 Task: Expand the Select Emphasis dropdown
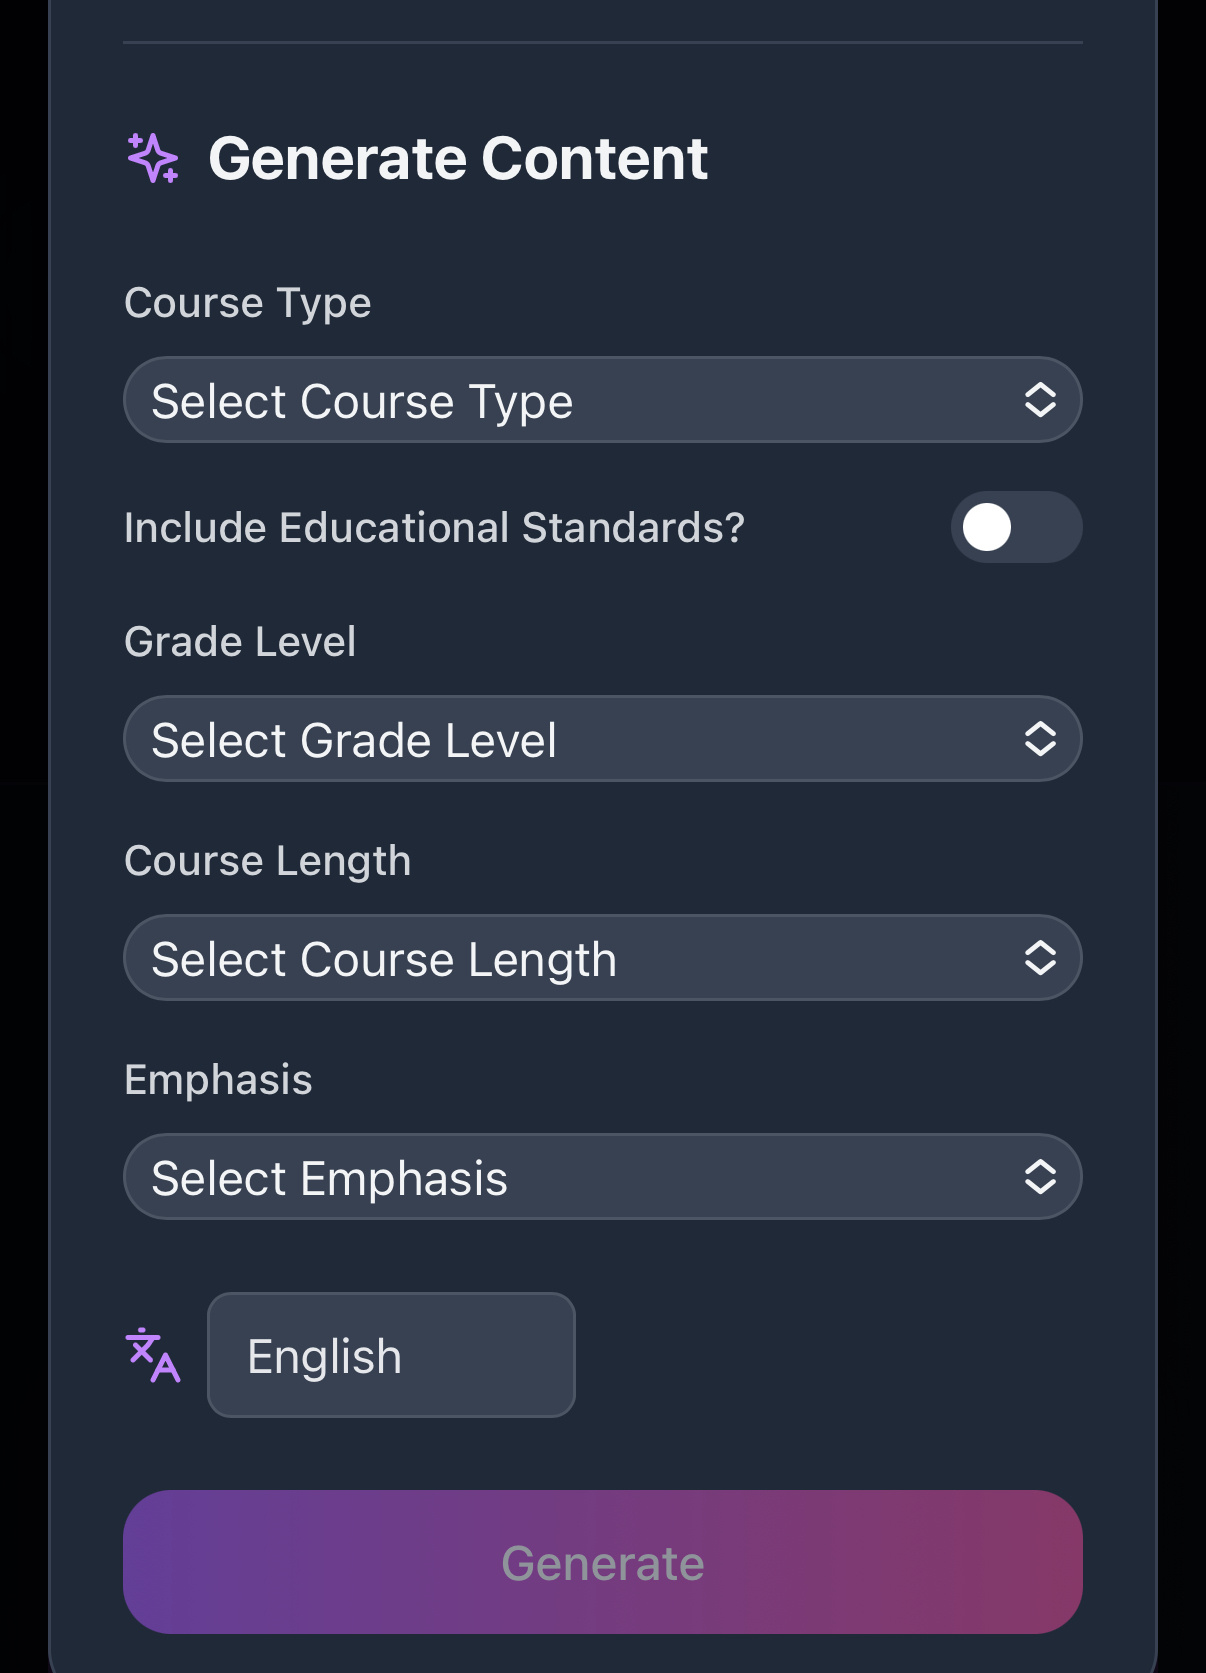tap(603, 1177)
